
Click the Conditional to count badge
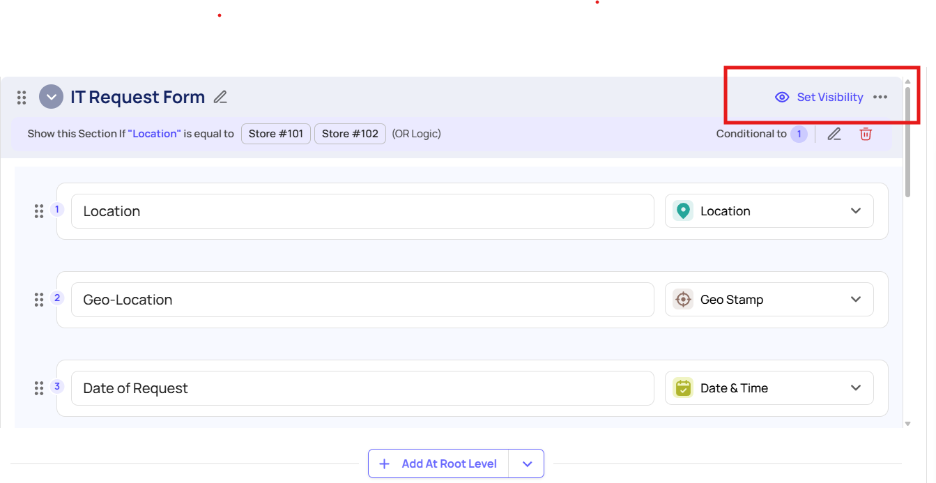(x=799, y=134)
